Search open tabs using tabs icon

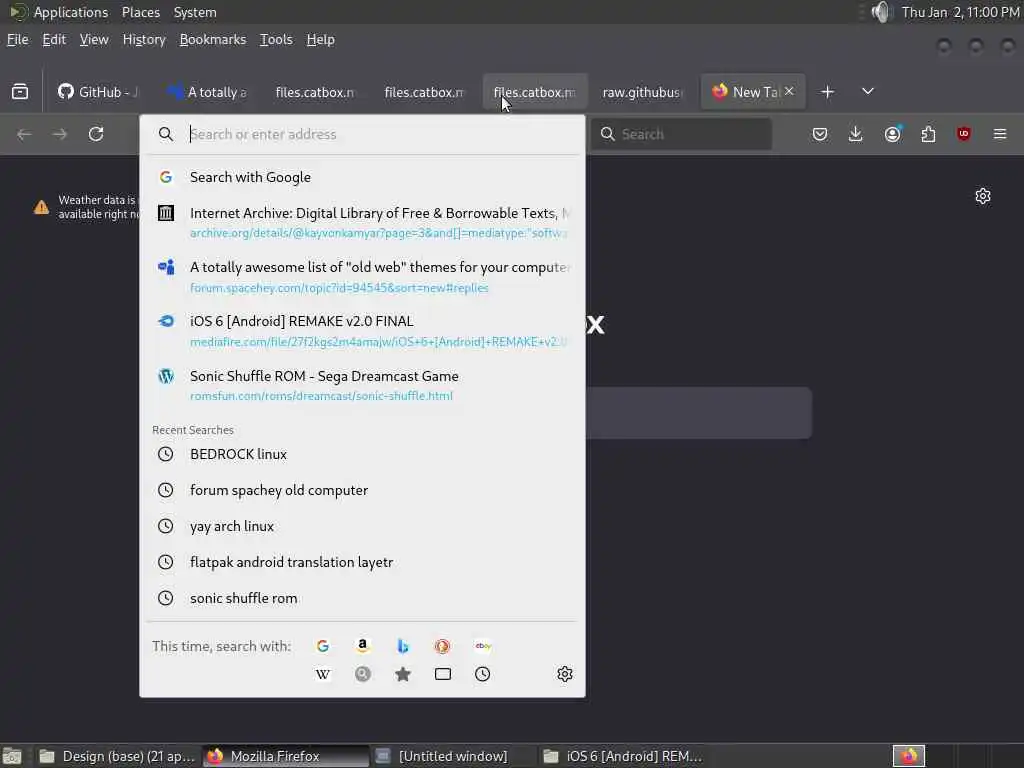tap(443, 674)
